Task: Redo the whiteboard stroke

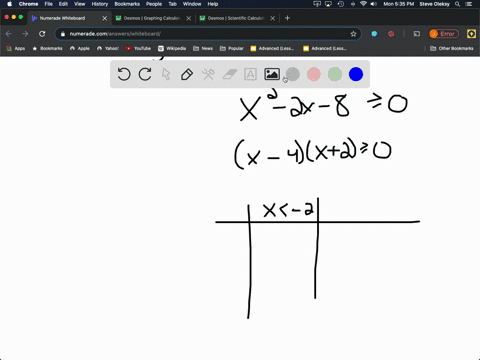Action: pos(145,74)
